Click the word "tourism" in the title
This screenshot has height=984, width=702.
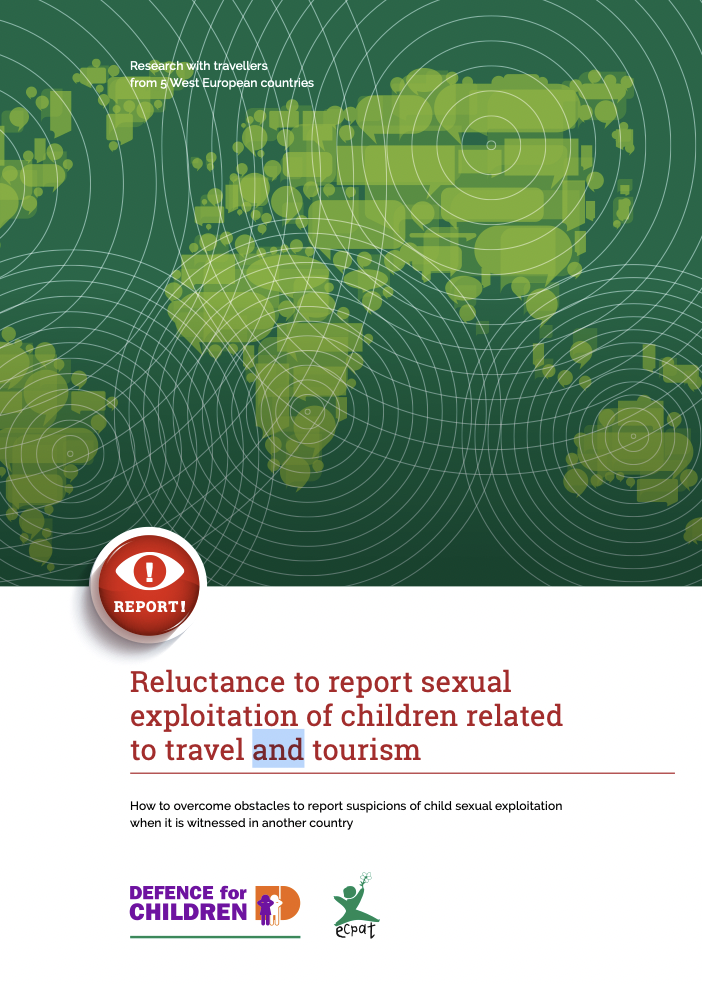(x=366, y=750)
